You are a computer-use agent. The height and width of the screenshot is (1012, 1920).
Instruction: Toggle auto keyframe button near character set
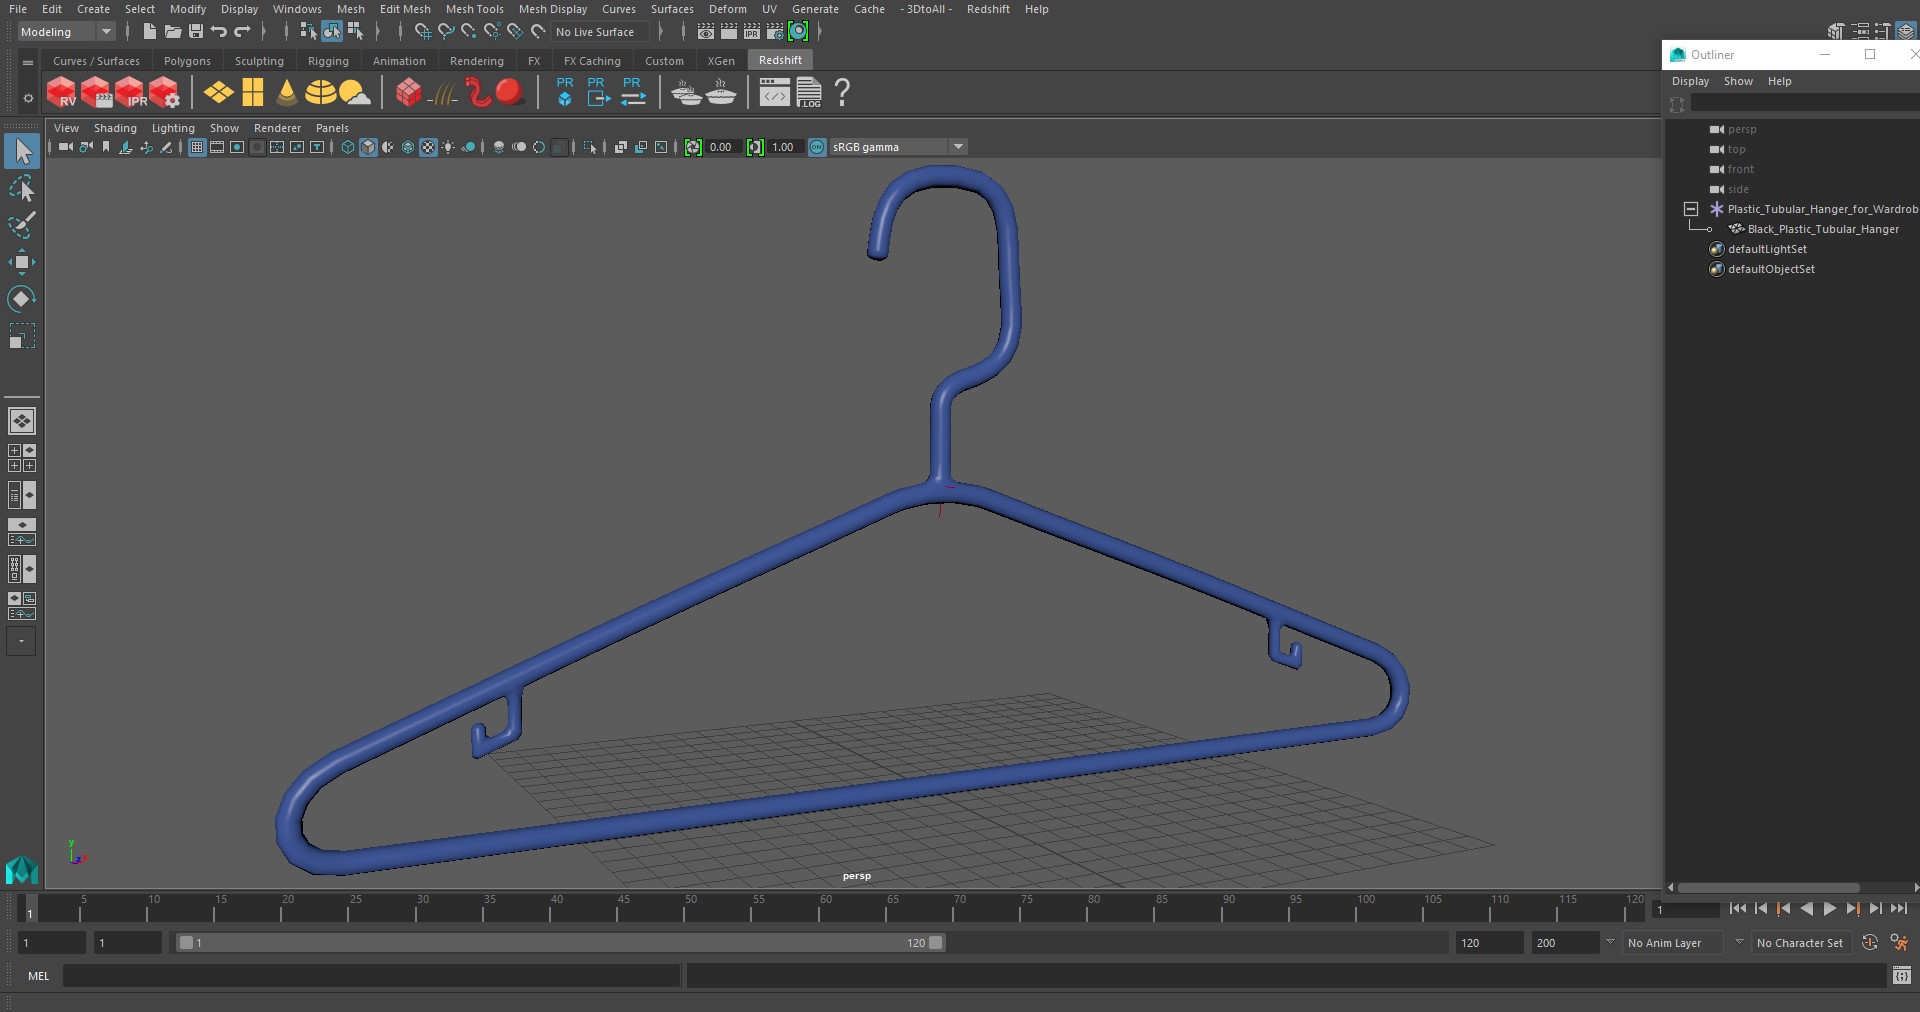click(1869, 942)
